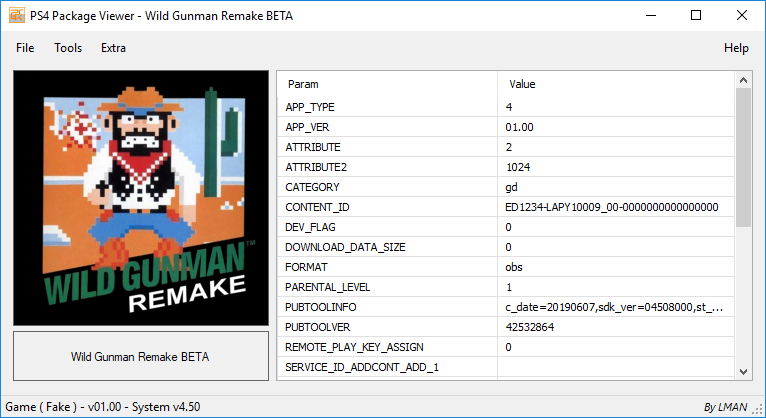This screenshot has height=418, width=766.
Task: Click the scrollbar down arrow
Action: 743,372
